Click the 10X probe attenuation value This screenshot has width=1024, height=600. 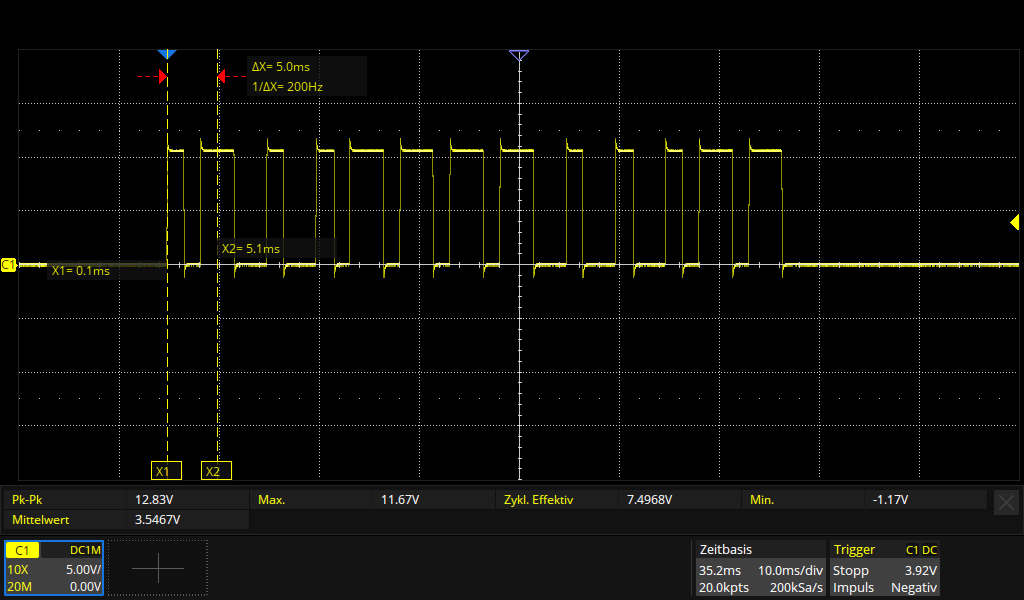pyautogui.click(x=18, y=569)
